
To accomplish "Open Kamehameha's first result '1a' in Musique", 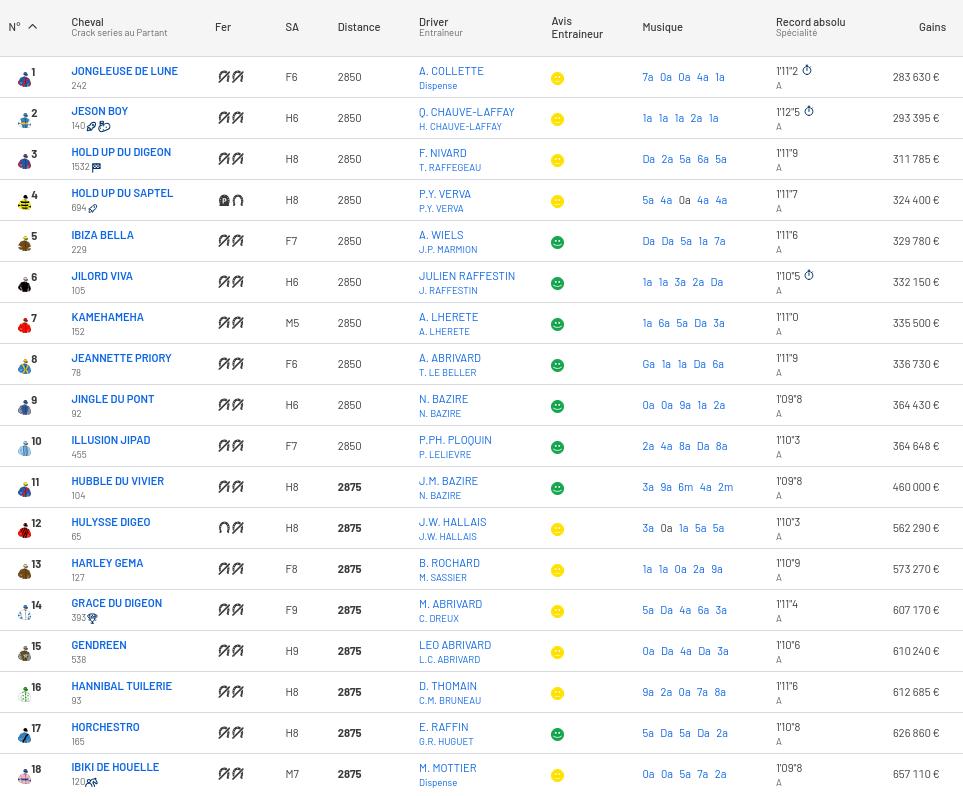I will click(647, 323).
